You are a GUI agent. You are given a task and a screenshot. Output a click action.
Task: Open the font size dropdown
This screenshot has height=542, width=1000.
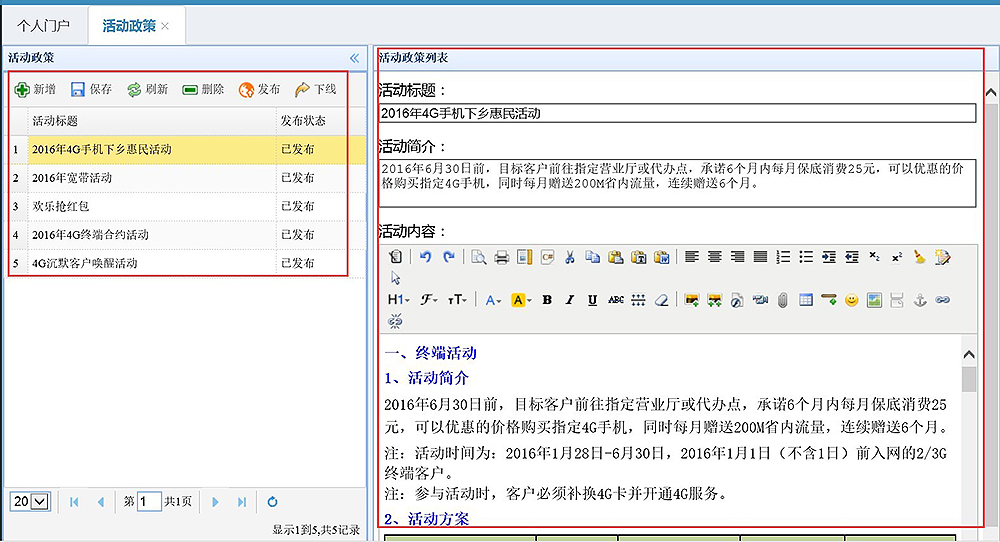[457, 300]
